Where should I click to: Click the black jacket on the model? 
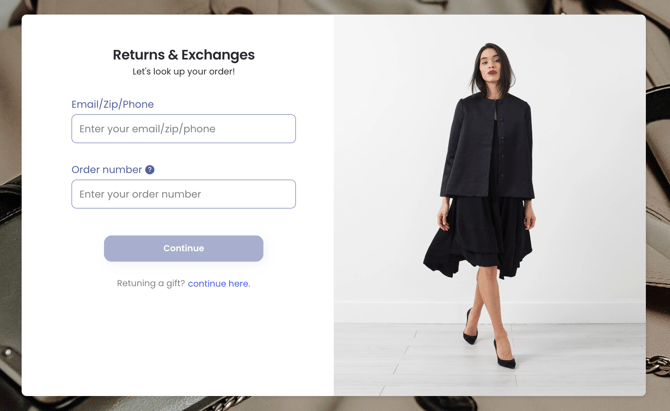(485, 140)
